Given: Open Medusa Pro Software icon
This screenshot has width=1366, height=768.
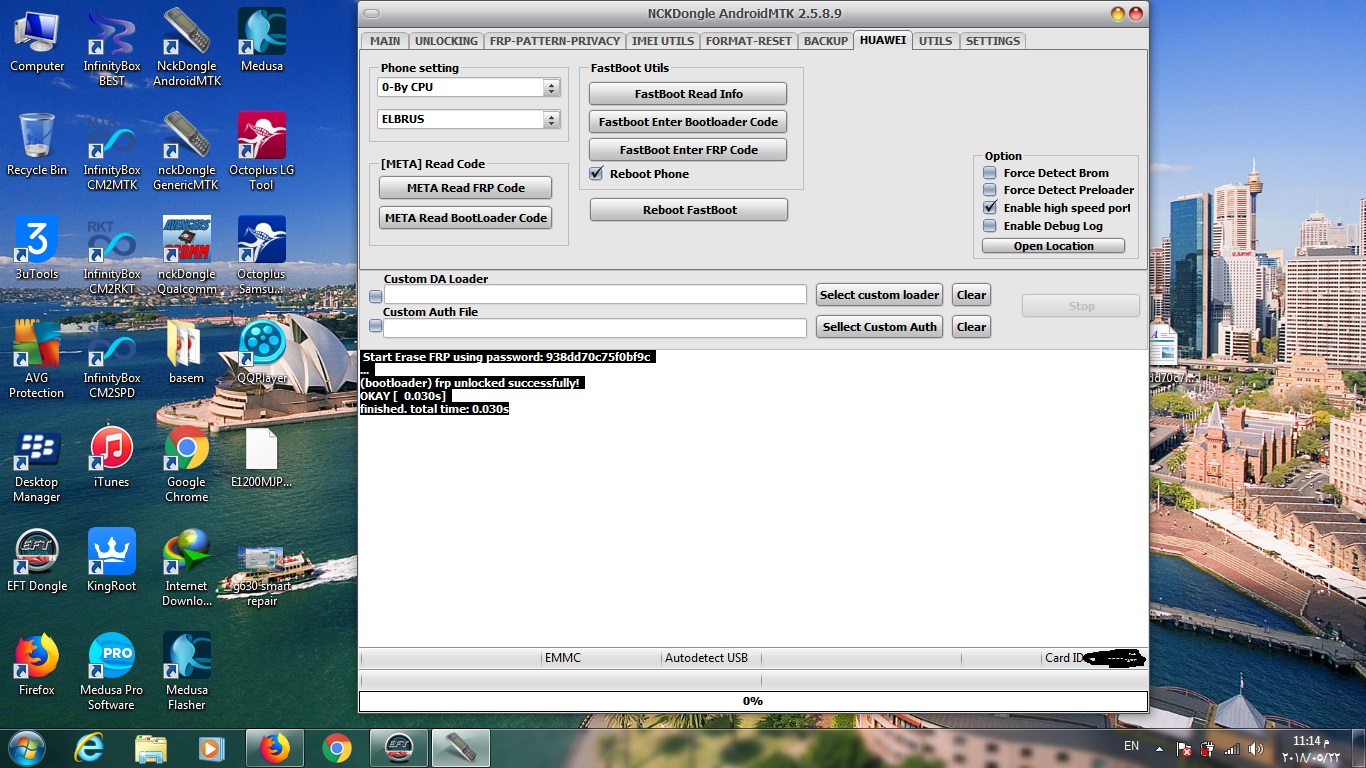Looking at the screenshot, I should pos(111,671).
